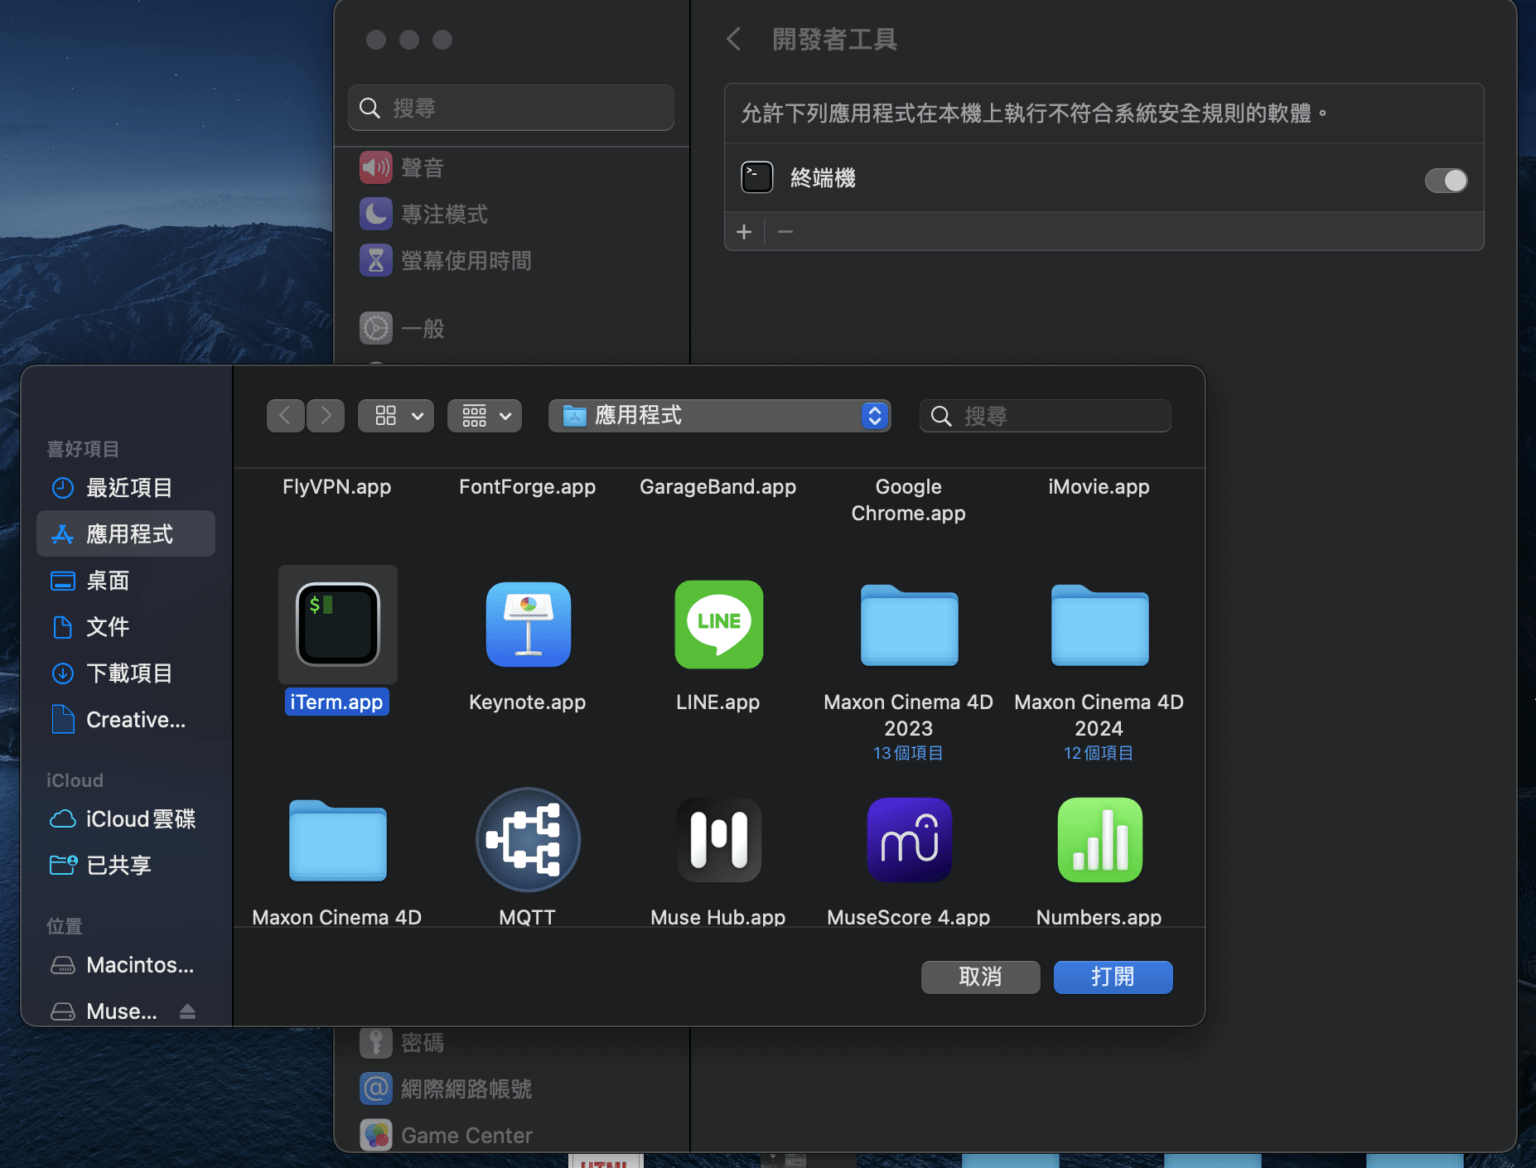Viewport: 1536px width, 1168px height.
Task: Select the MQTT app icon
Action: tap(528, 840)
